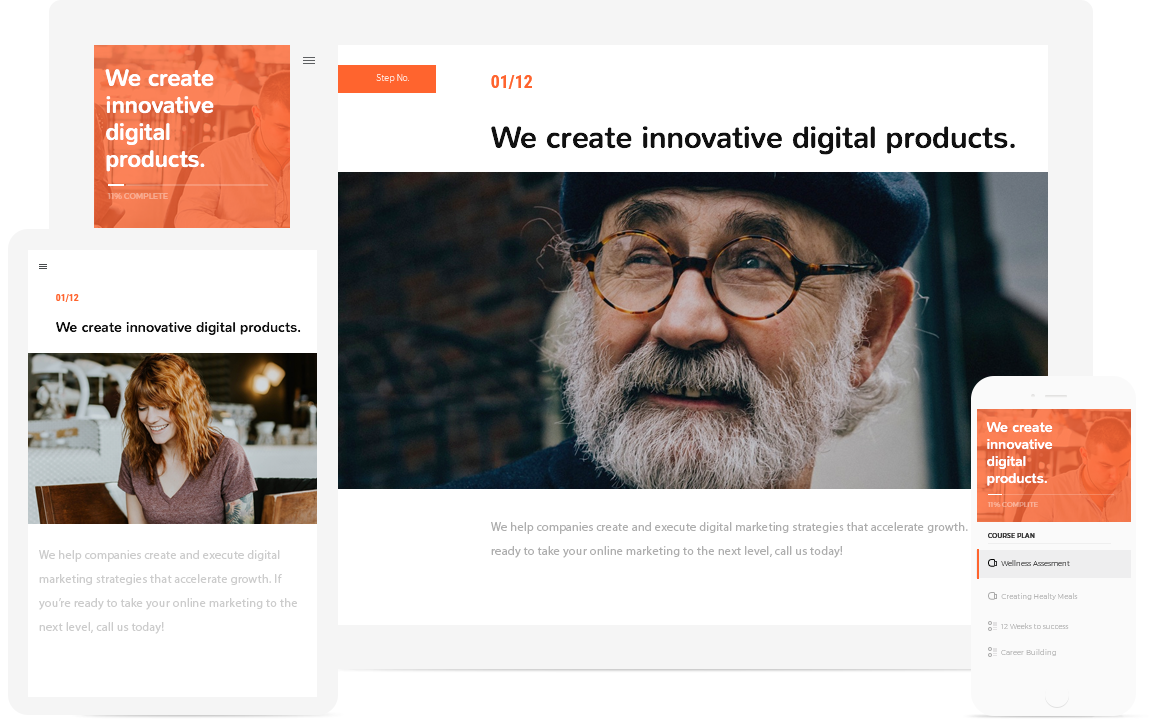Click the desktop course progress bar

[188, 185]
